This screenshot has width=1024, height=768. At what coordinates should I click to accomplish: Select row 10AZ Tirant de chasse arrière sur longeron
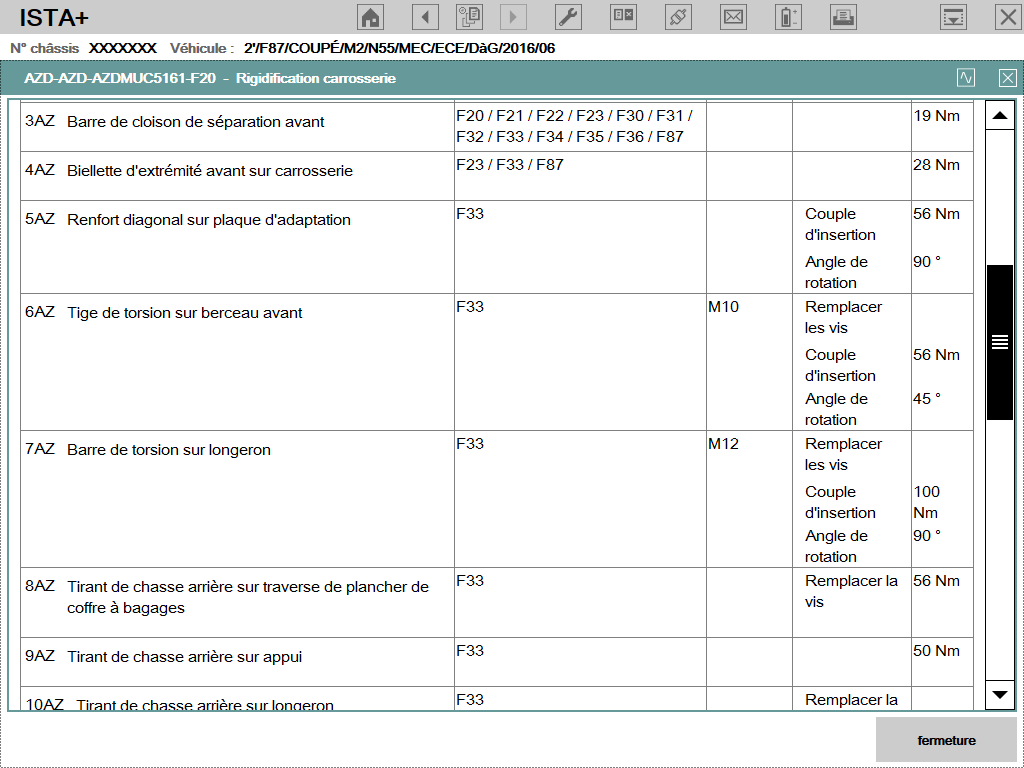click(497, 699)
